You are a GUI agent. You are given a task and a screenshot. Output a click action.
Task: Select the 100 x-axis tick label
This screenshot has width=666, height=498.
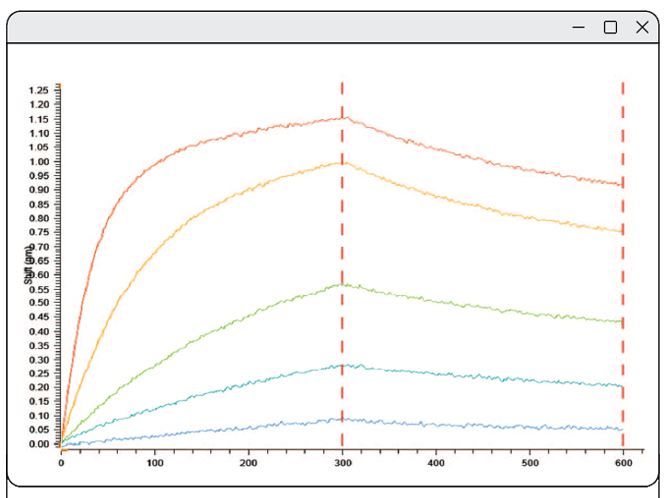click(155, 463)
